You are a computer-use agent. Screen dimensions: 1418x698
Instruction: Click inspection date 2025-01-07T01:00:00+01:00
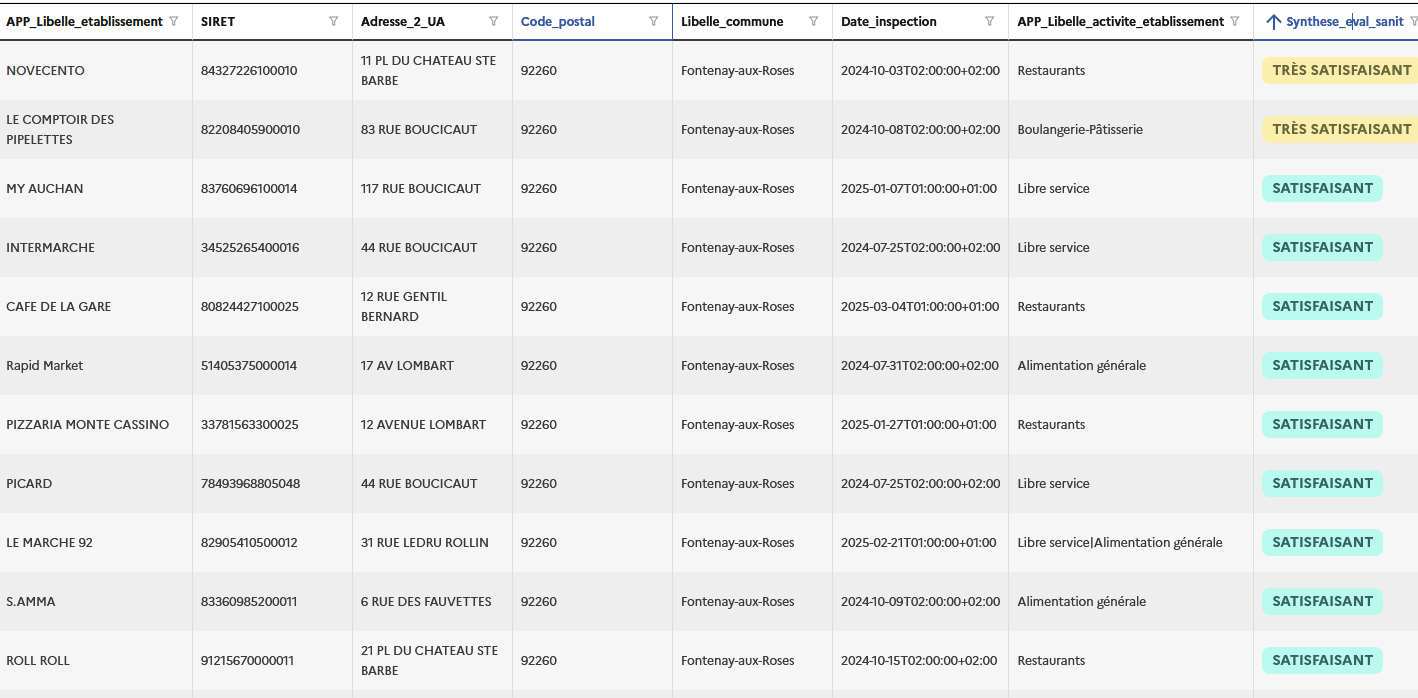click(919, 188)
